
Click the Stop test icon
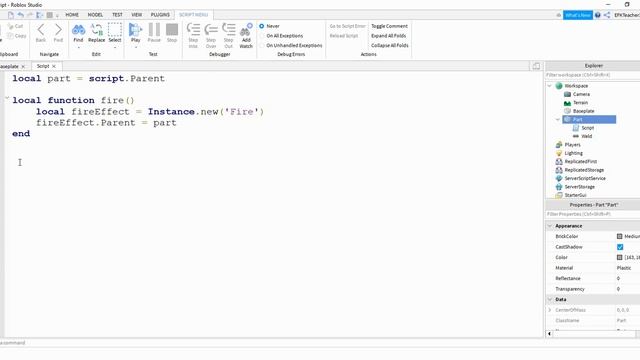coord(172,30)
